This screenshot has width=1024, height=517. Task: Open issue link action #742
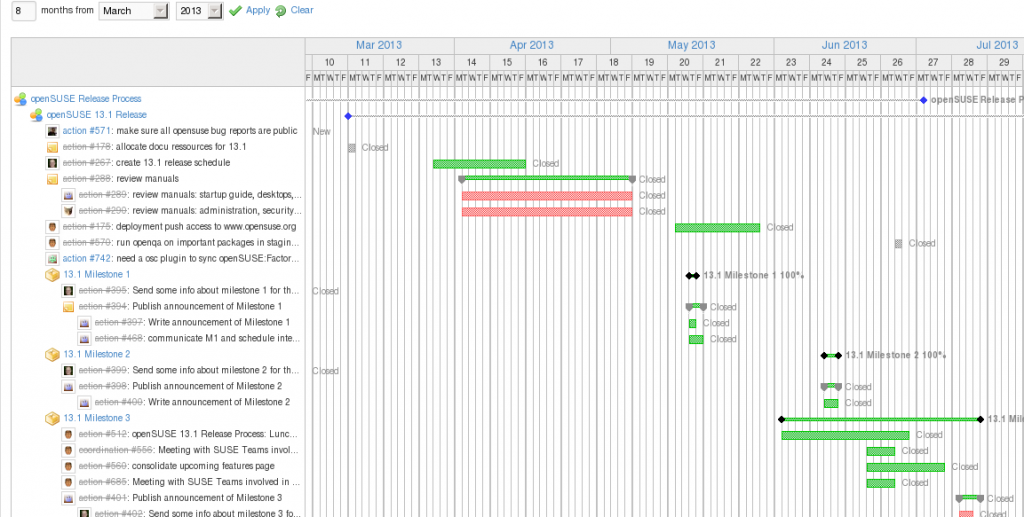(87, 258)
